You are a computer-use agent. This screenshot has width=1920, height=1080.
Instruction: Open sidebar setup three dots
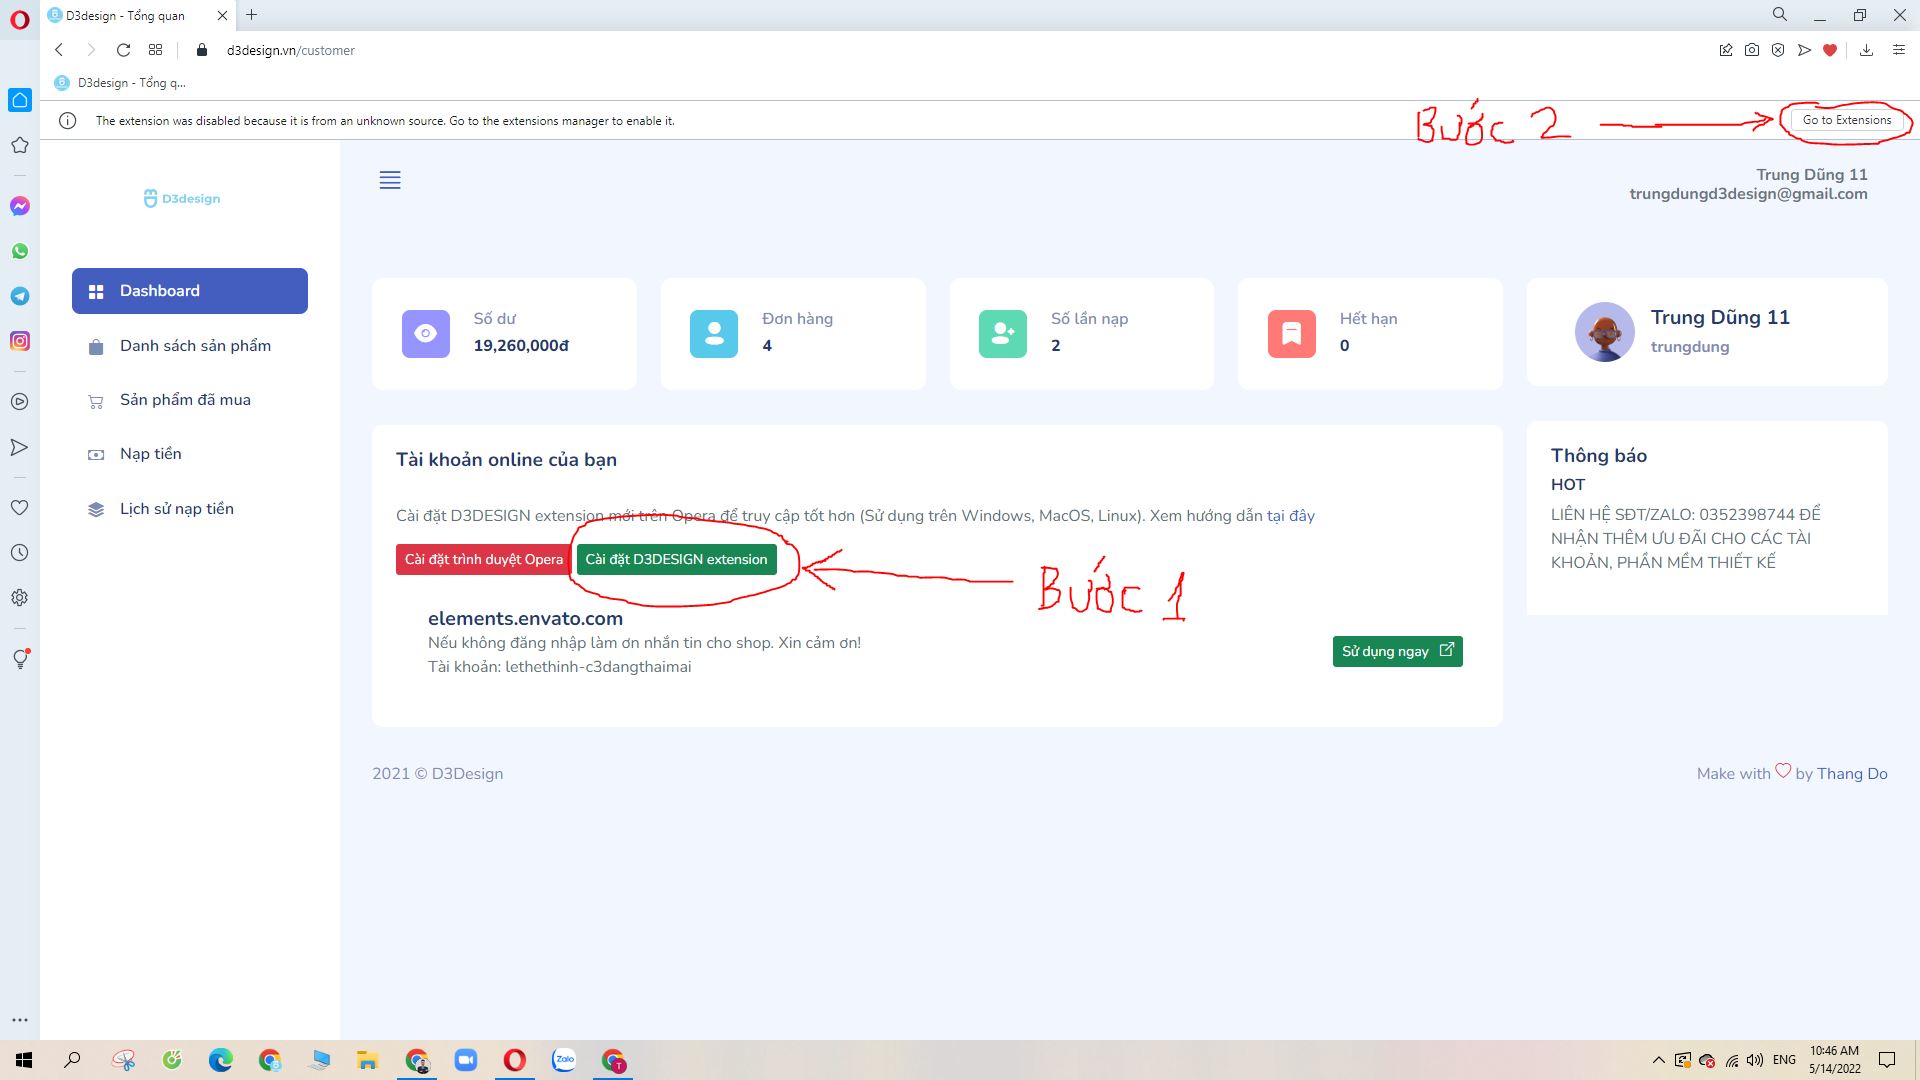coord(19,1020)
